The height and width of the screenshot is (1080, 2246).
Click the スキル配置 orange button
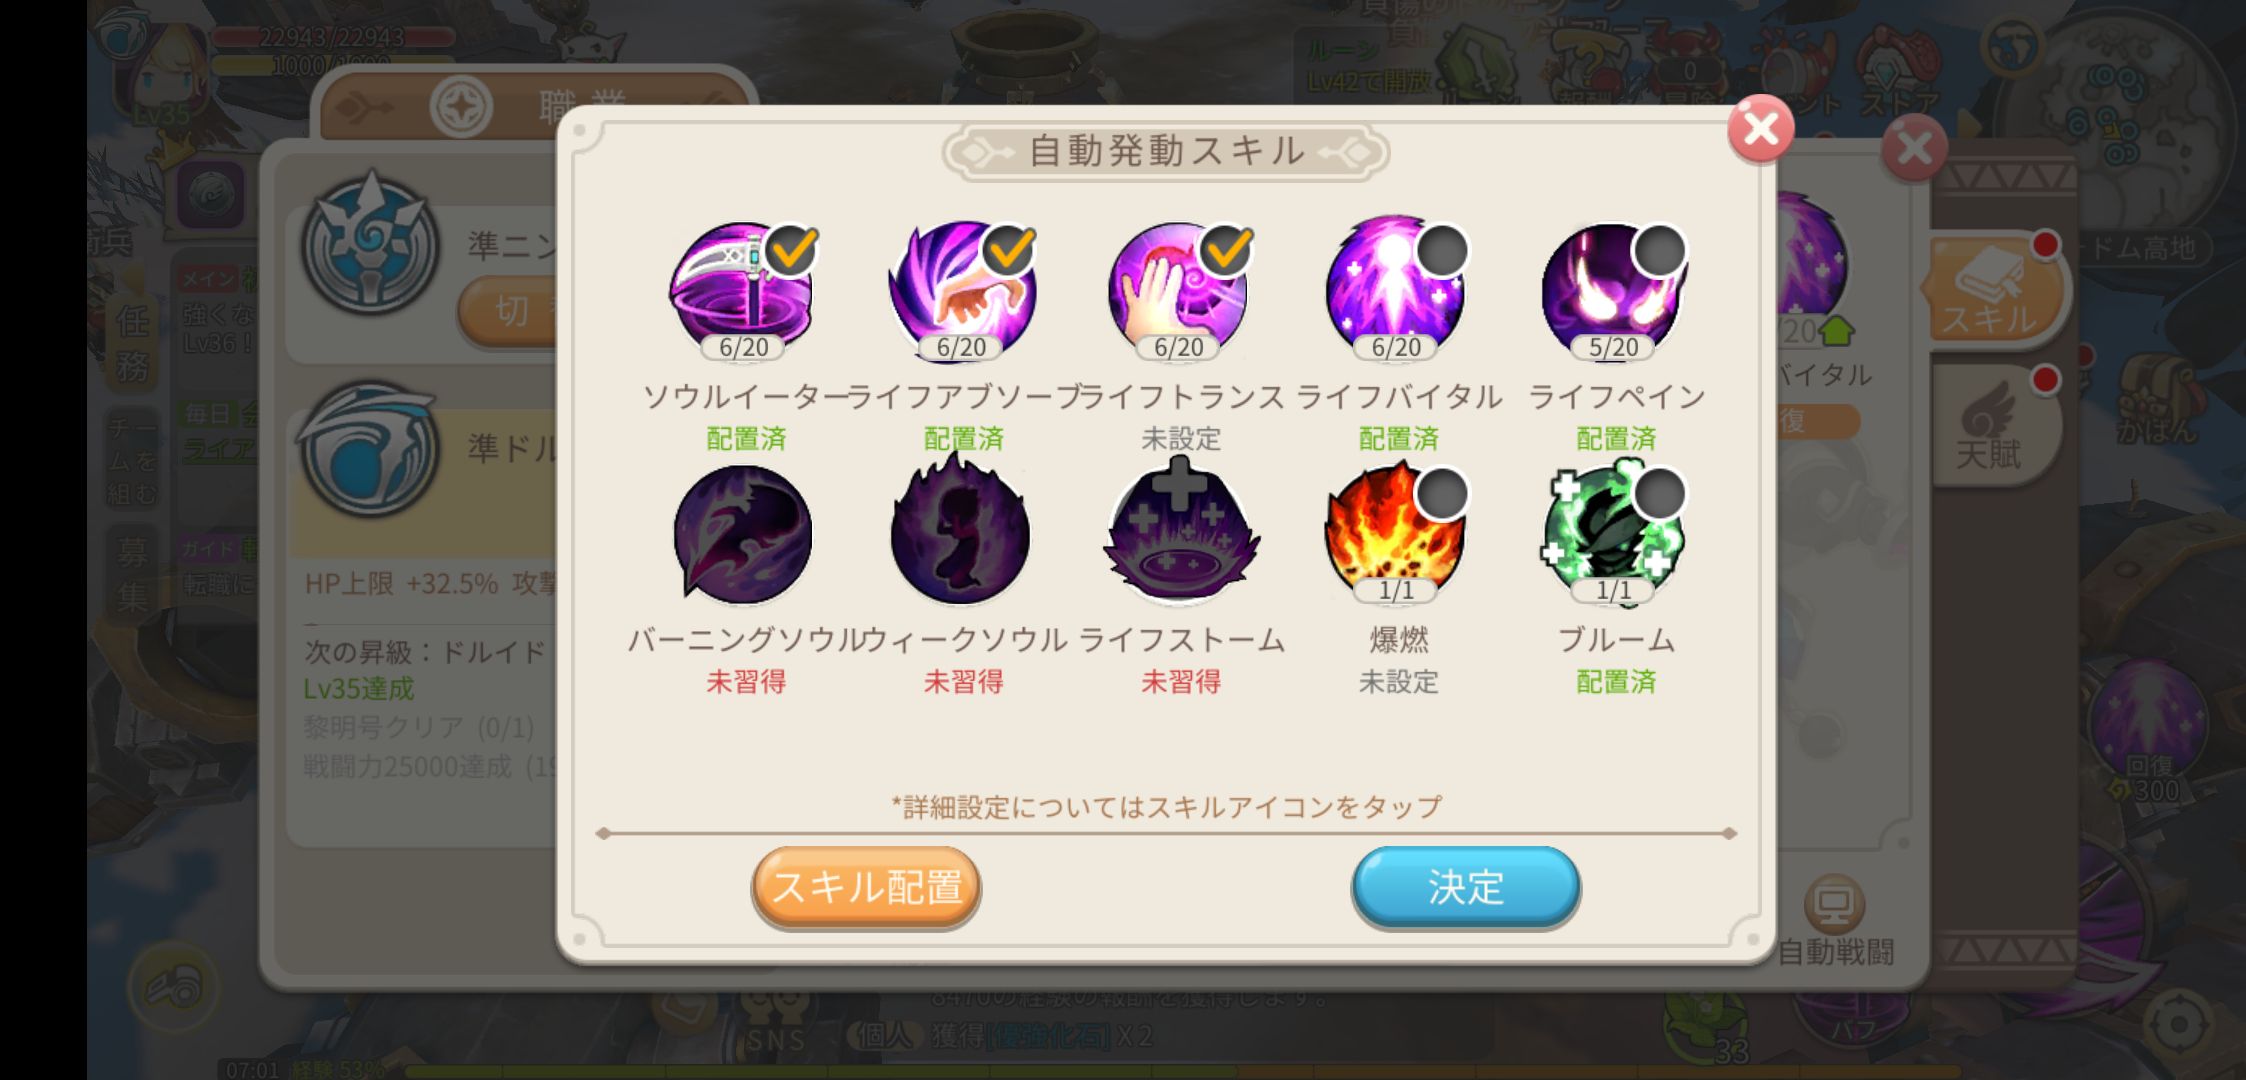point(866,888)
